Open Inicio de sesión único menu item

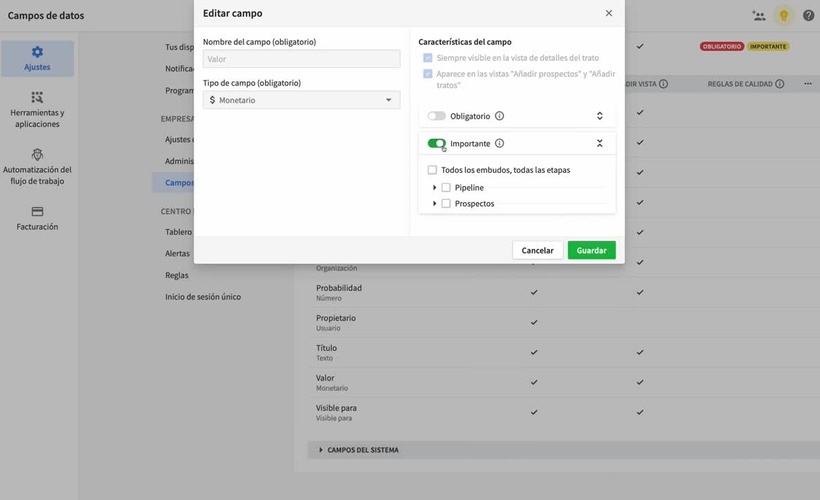click(203, 297)
